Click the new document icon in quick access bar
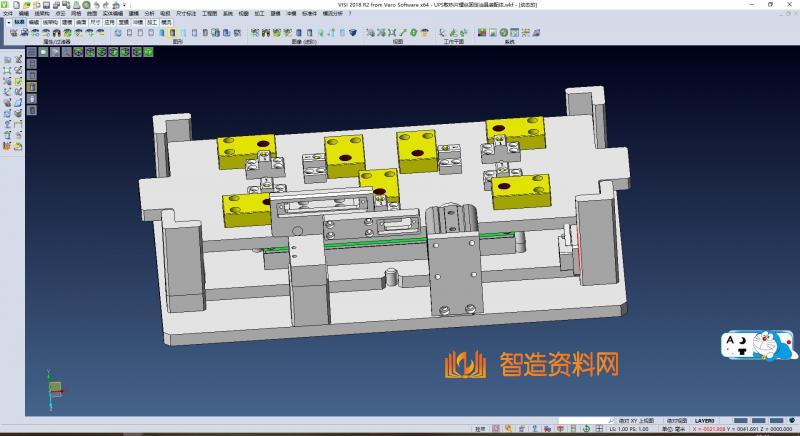Screen dimensions: 800x436 pyautogui.click(x=16, y=5)
